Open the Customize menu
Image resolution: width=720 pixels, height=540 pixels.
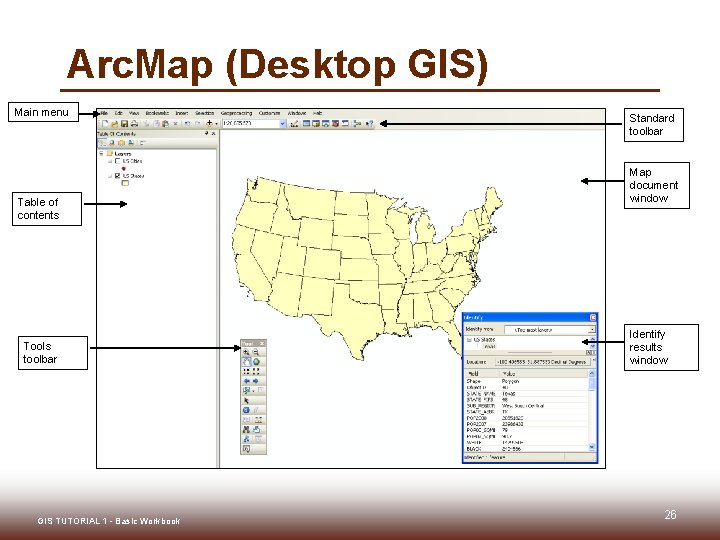(x=270, y=113)
